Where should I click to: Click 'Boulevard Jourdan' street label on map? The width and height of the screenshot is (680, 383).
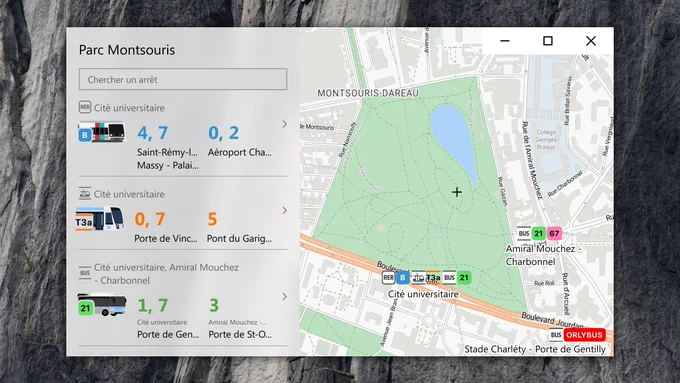[552, 321]
